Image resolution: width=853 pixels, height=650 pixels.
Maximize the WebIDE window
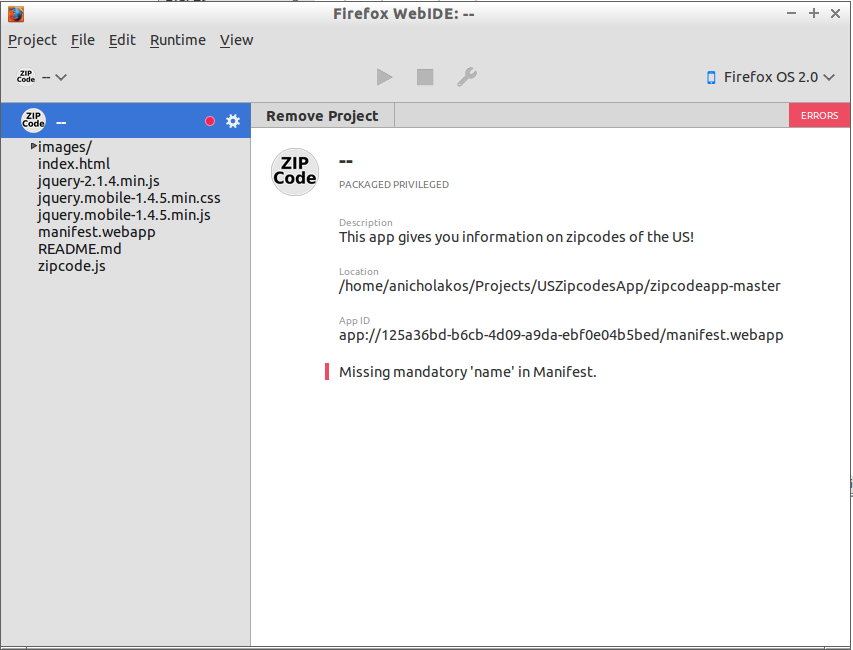814,13
